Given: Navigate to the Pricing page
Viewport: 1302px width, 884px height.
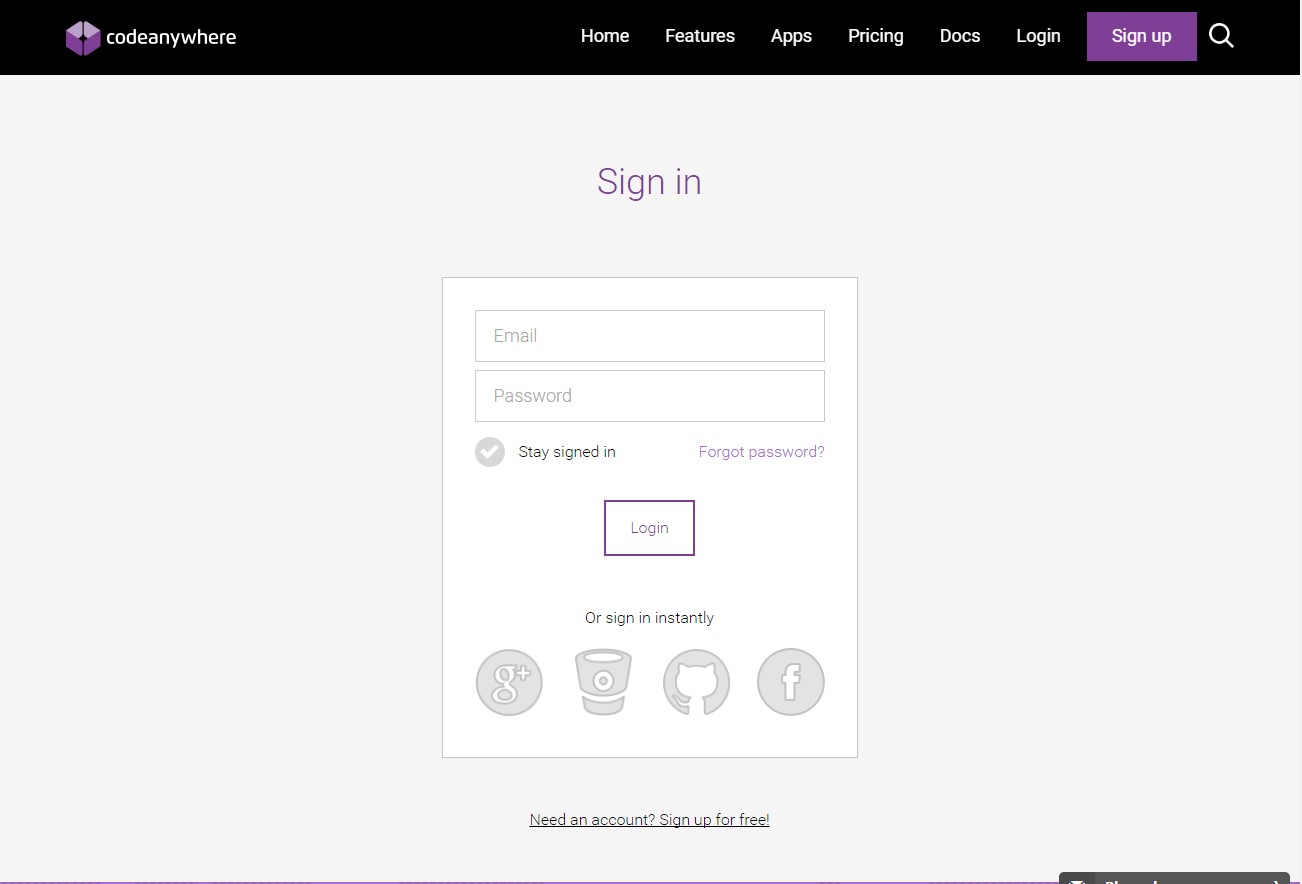Looking at the screenshot, I should pyautogui.click(x=875, y=36).
